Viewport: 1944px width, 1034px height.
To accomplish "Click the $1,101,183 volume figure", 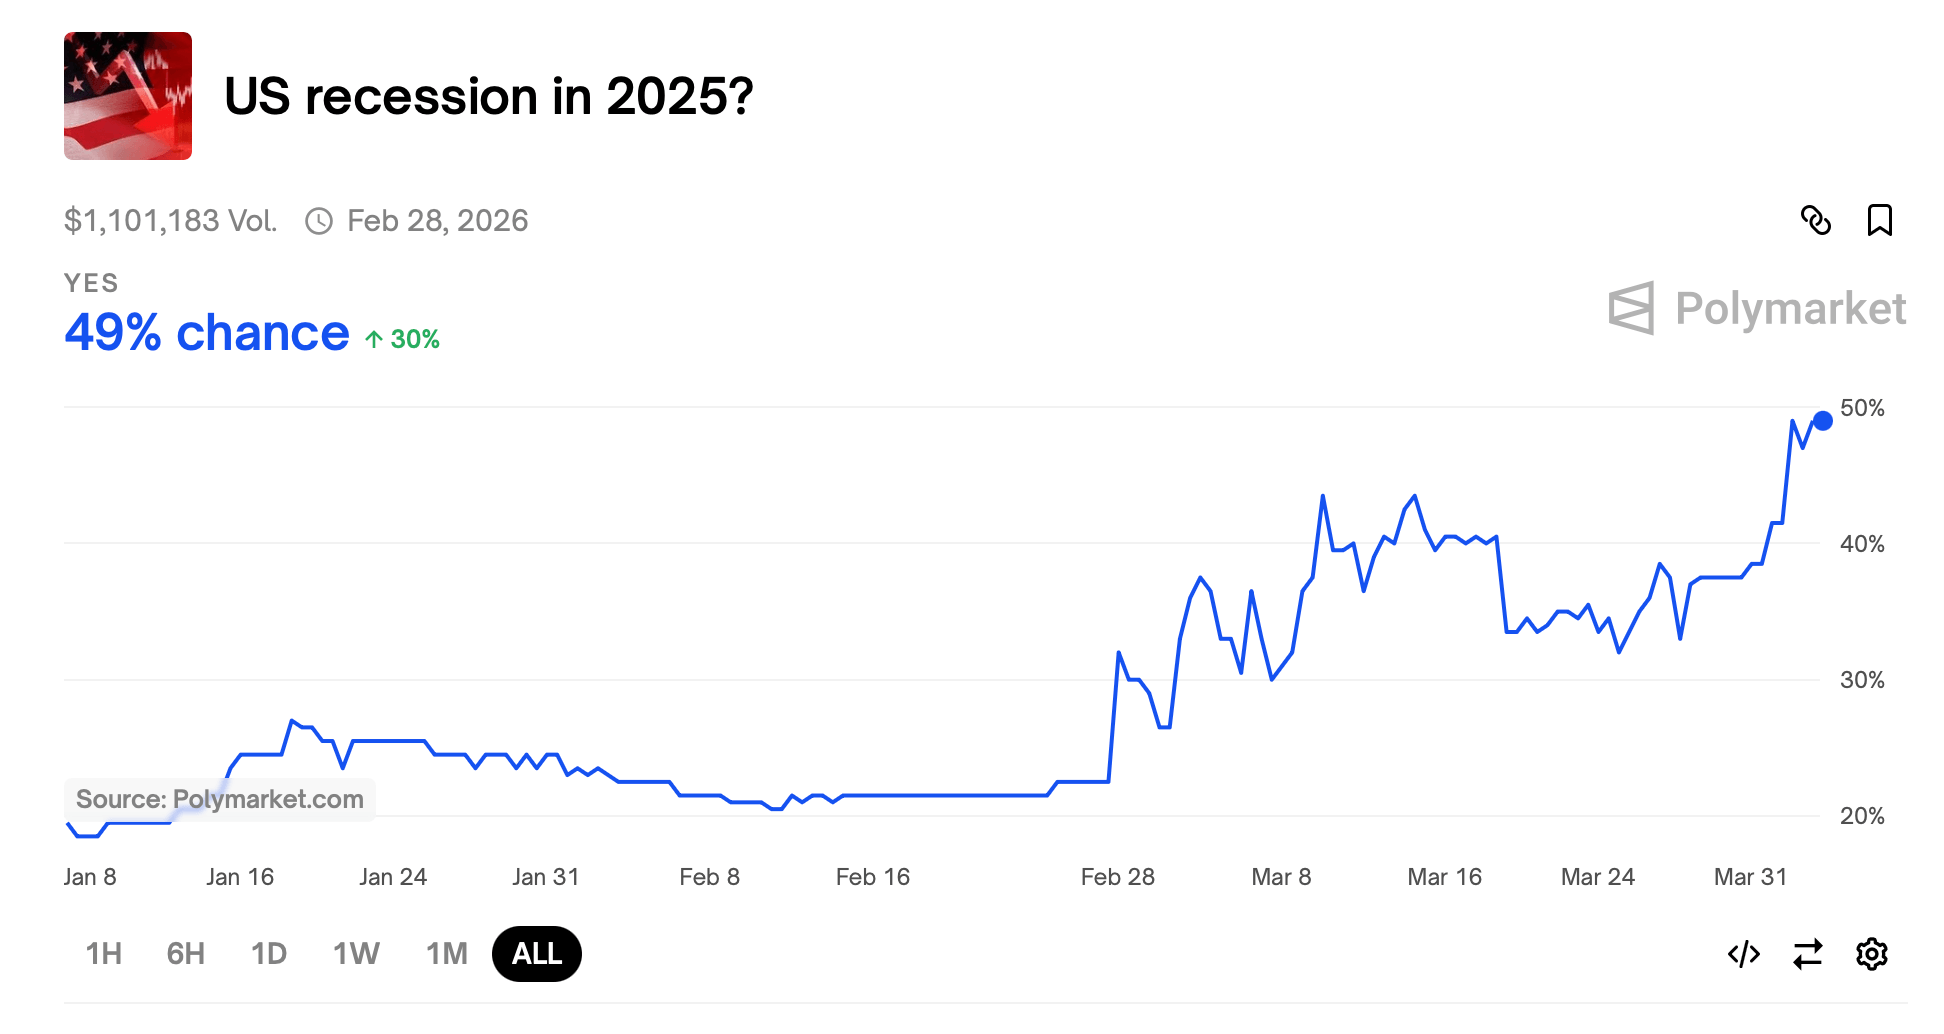I will (170, 220).
